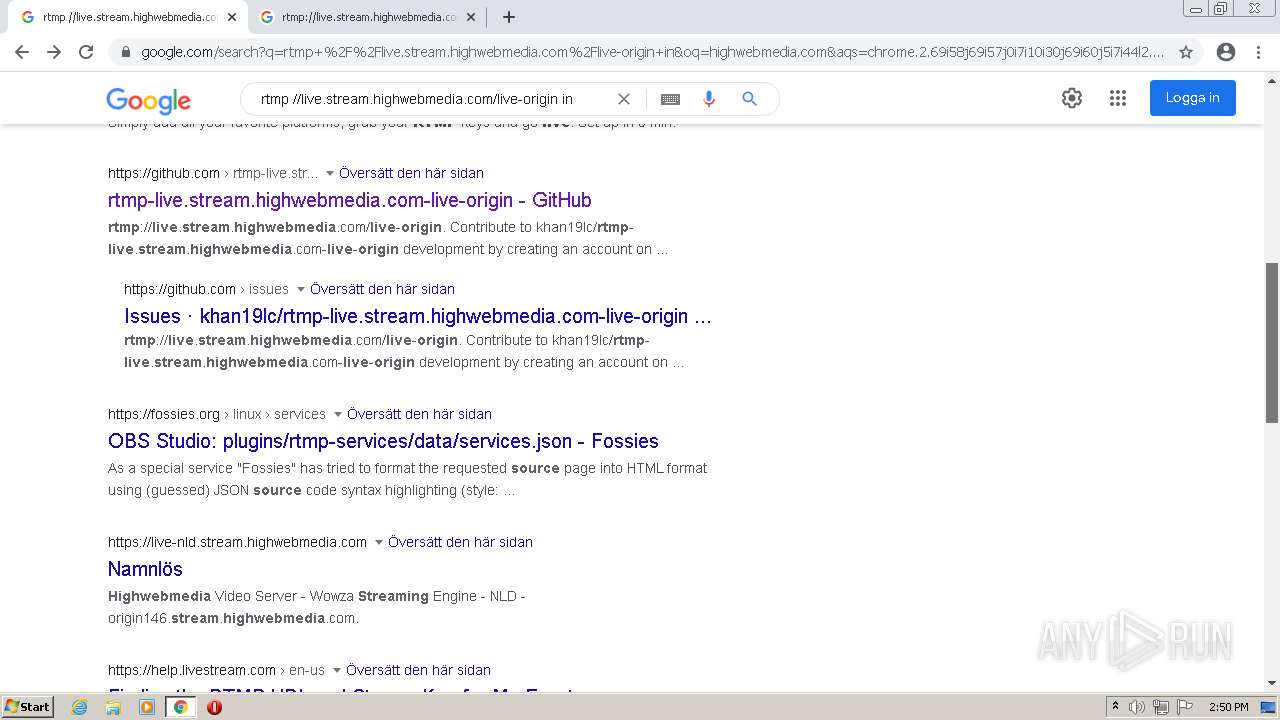Expand options for github.com rtmp-live result
The width and height of the screenshot is (1280, 720).
330,174
